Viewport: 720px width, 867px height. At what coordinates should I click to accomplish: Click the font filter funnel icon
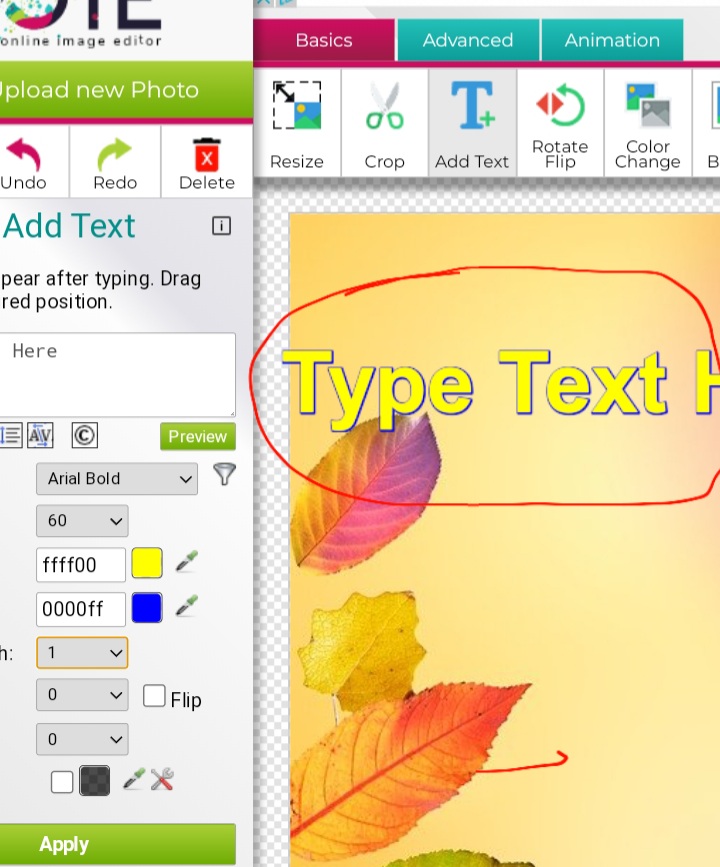225,474
